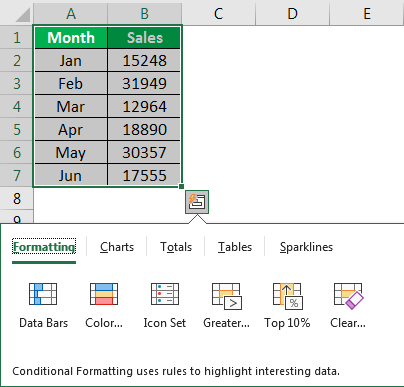
Task: Open the Totals tab
Action: tap(176, 247)
